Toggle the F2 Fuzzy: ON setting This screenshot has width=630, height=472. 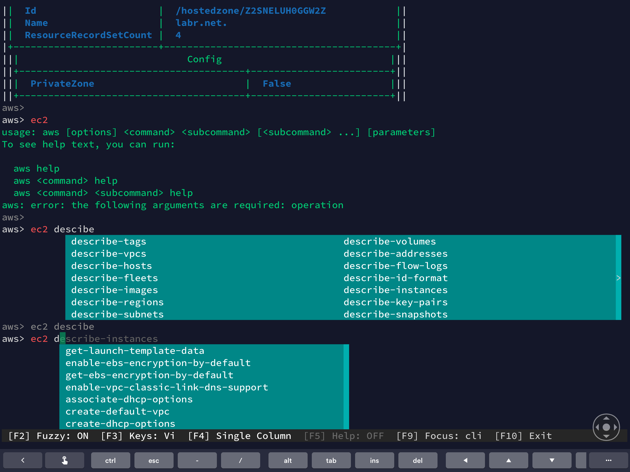coord(48,436)
